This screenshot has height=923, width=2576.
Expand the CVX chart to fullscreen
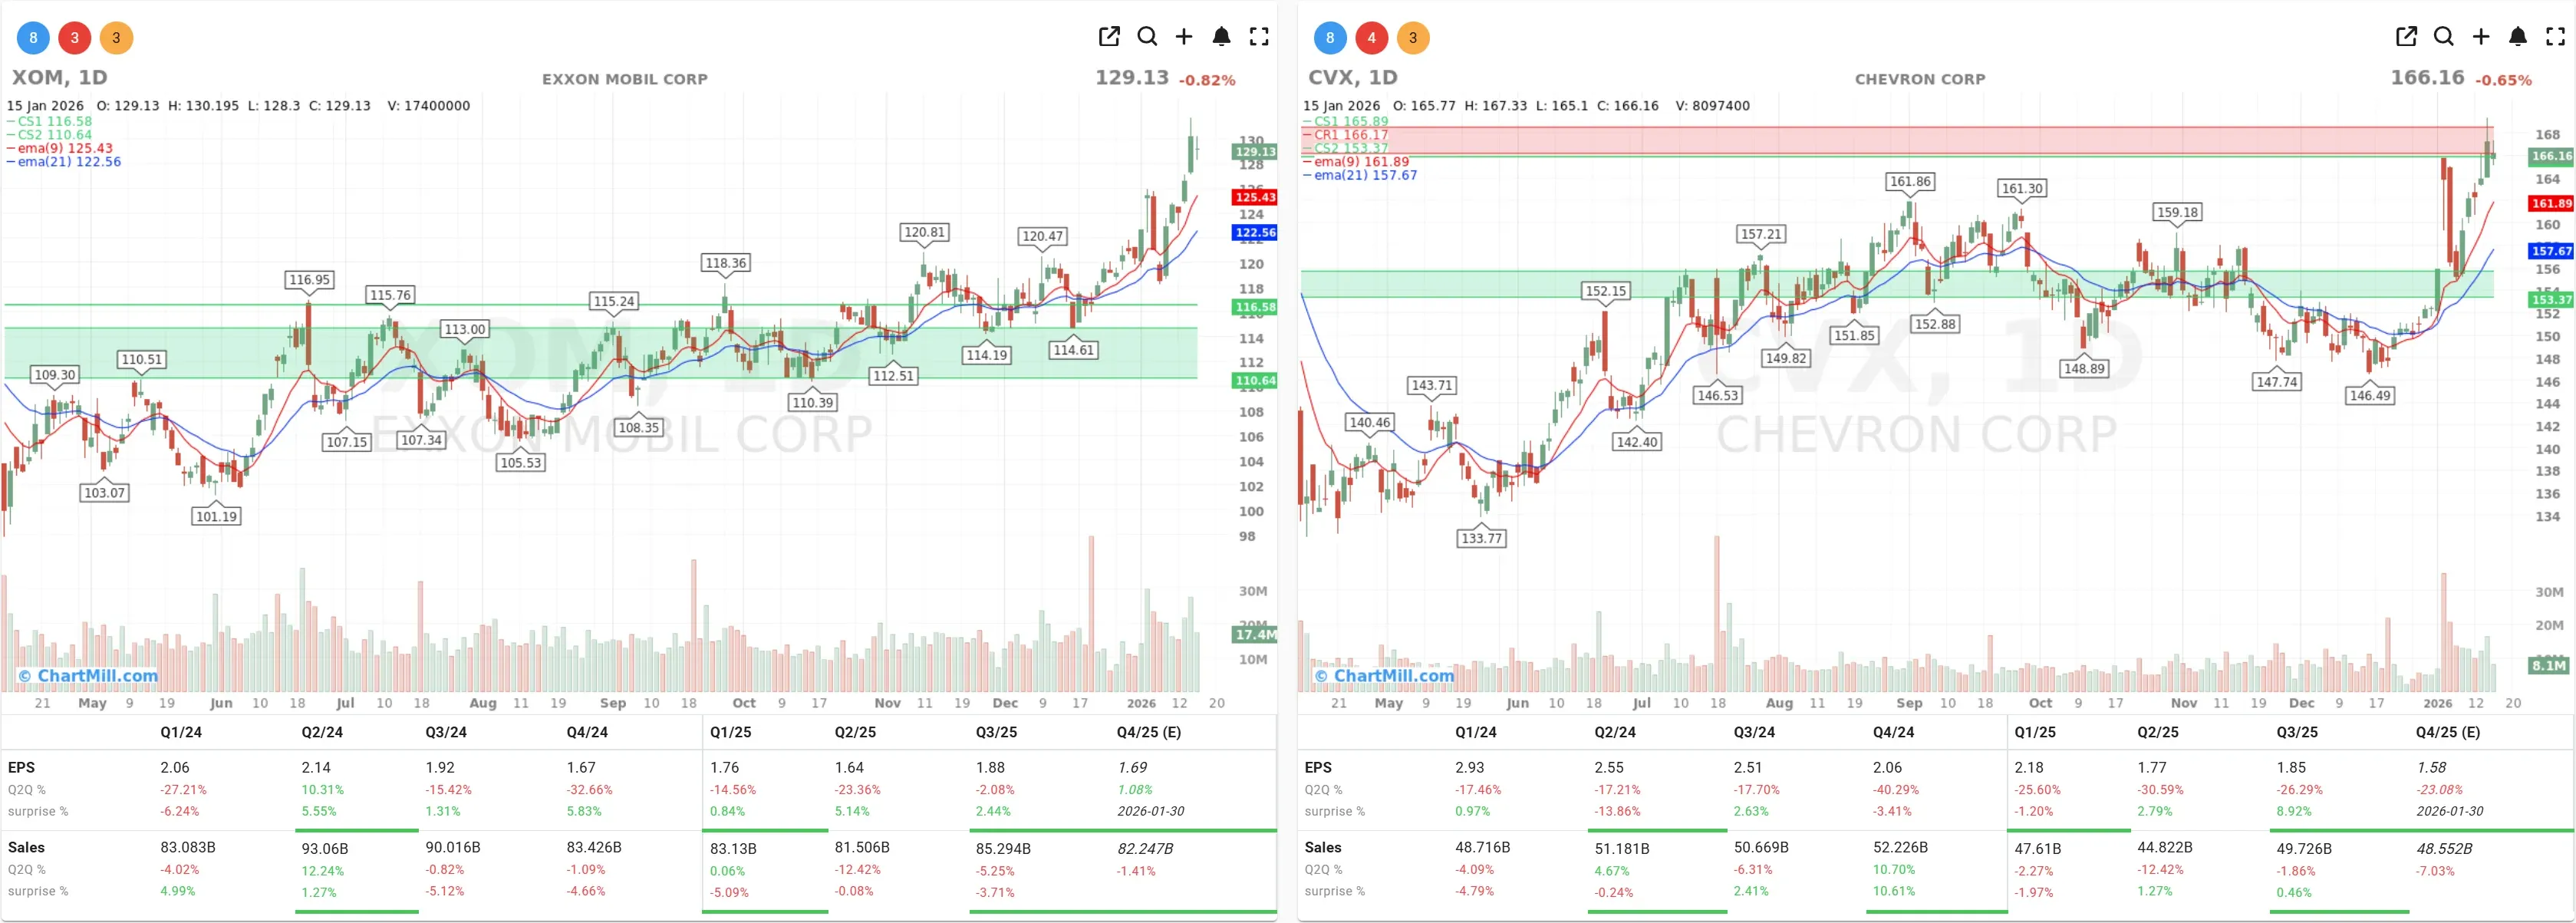(x=2554, y=36)
